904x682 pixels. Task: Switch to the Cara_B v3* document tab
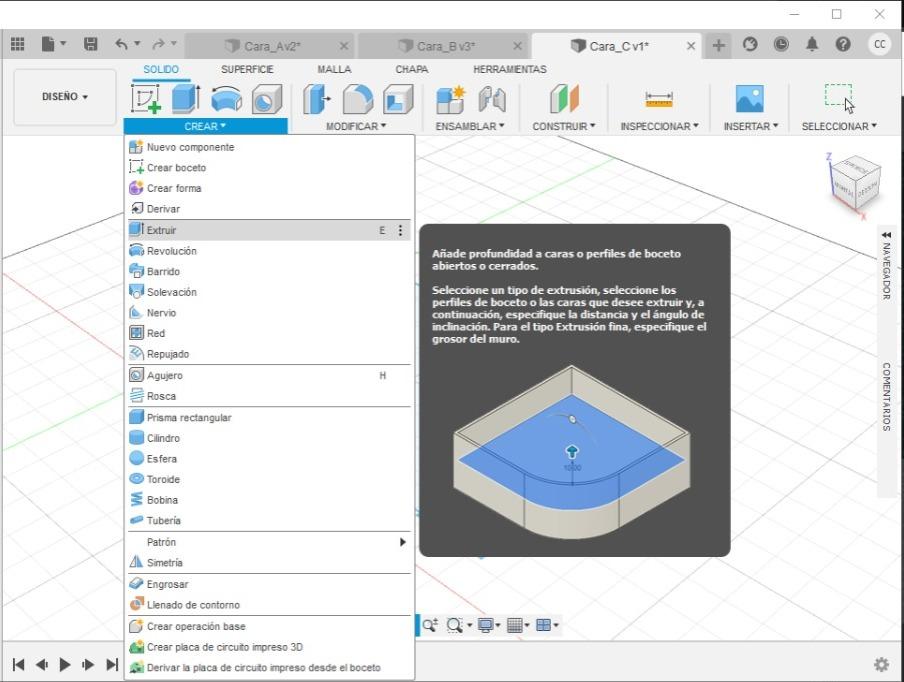pyautogui.click(x=444, y=46)
